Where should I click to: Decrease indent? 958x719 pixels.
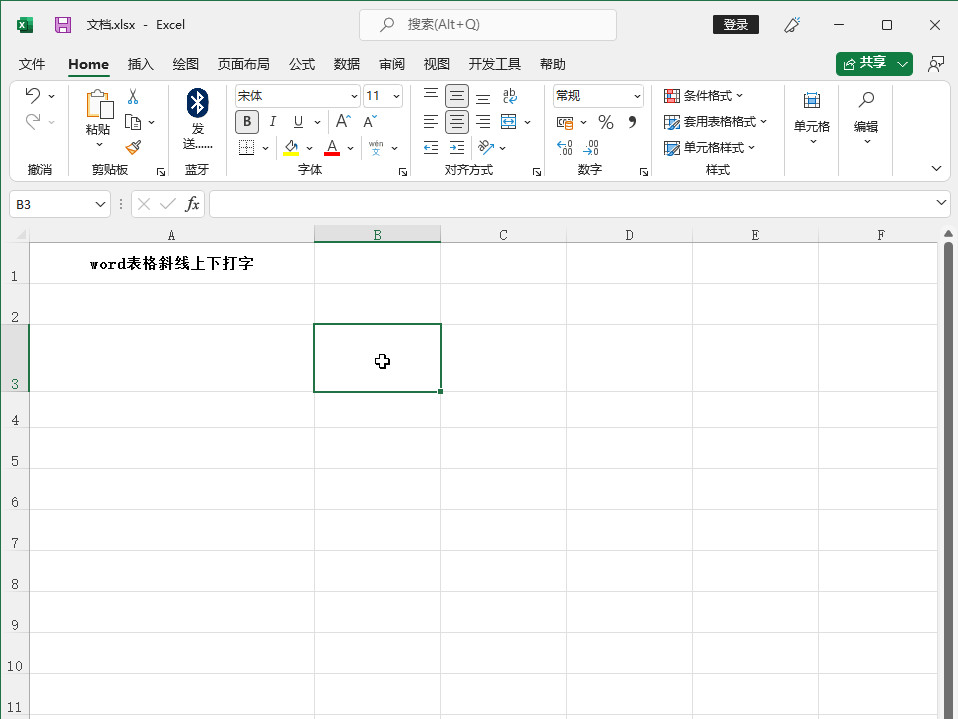tap(431, 147)
